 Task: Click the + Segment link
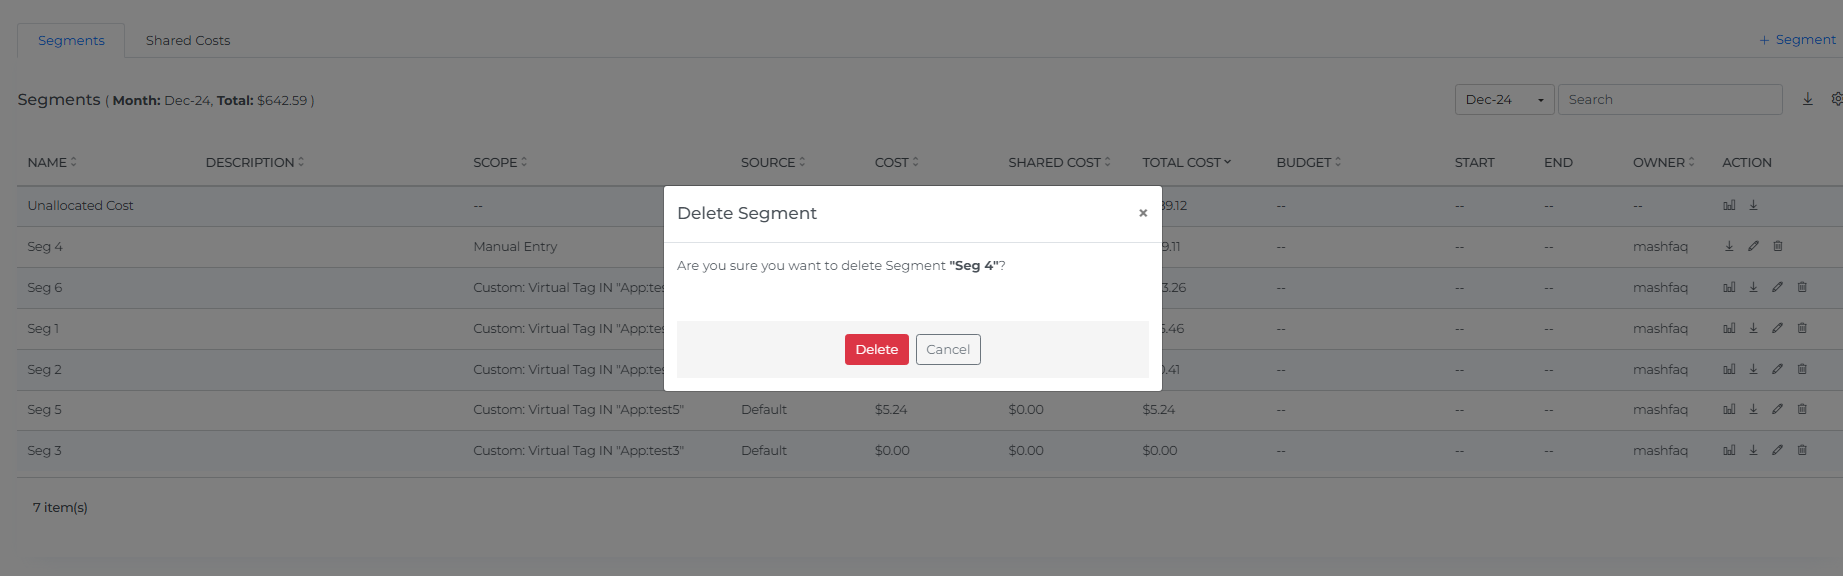[x=1797, y=40]
